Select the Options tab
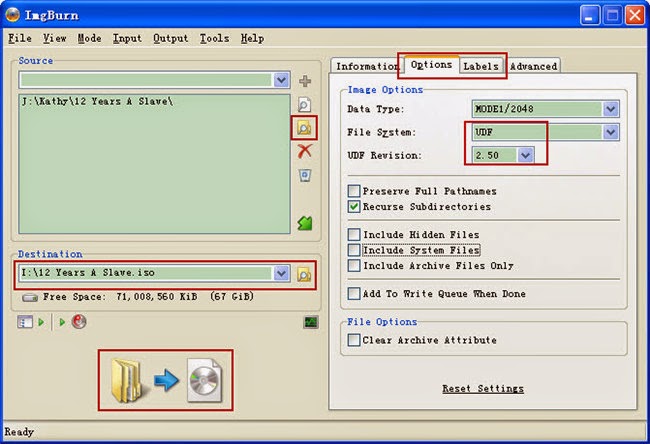The image size is (650, 444). click(432, 64)
